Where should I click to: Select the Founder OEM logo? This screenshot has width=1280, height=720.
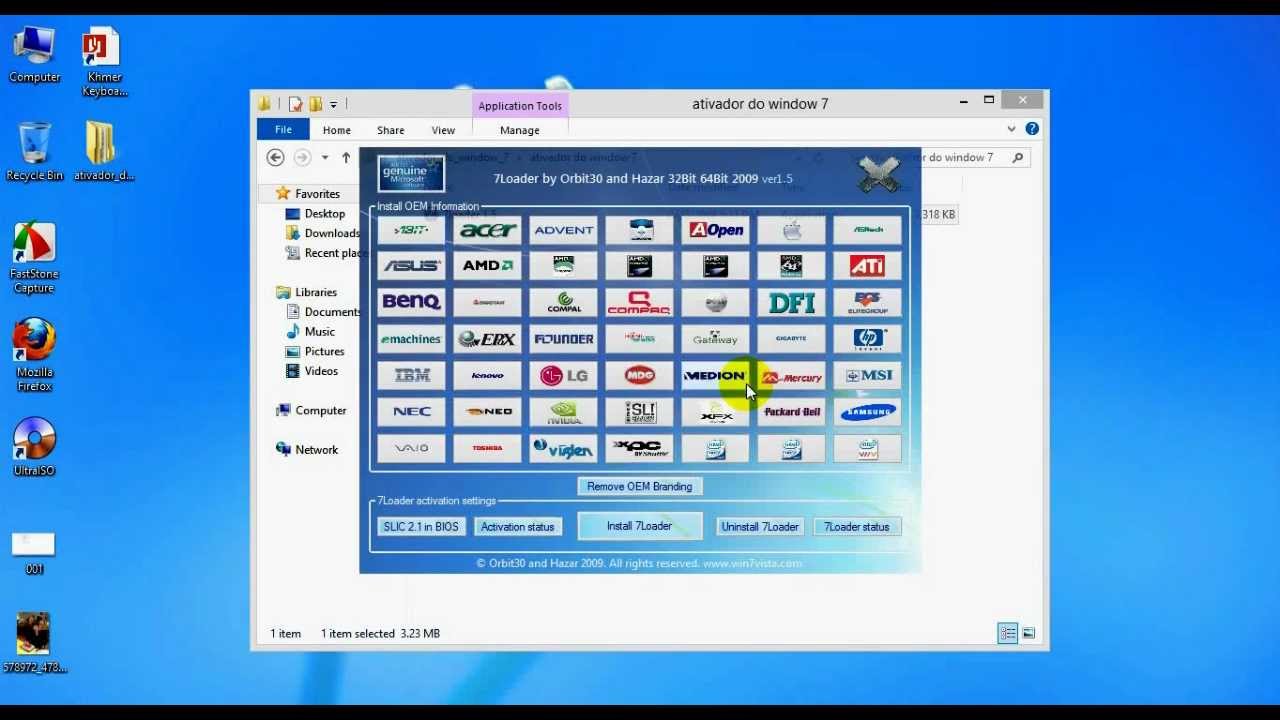(564, 339)
